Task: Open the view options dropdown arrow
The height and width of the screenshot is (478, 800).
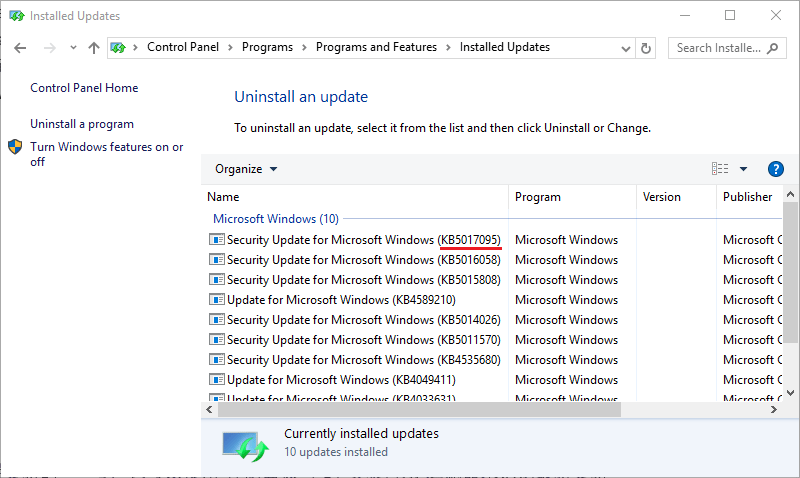Action: pyautogui.click(x=743, y=169)
